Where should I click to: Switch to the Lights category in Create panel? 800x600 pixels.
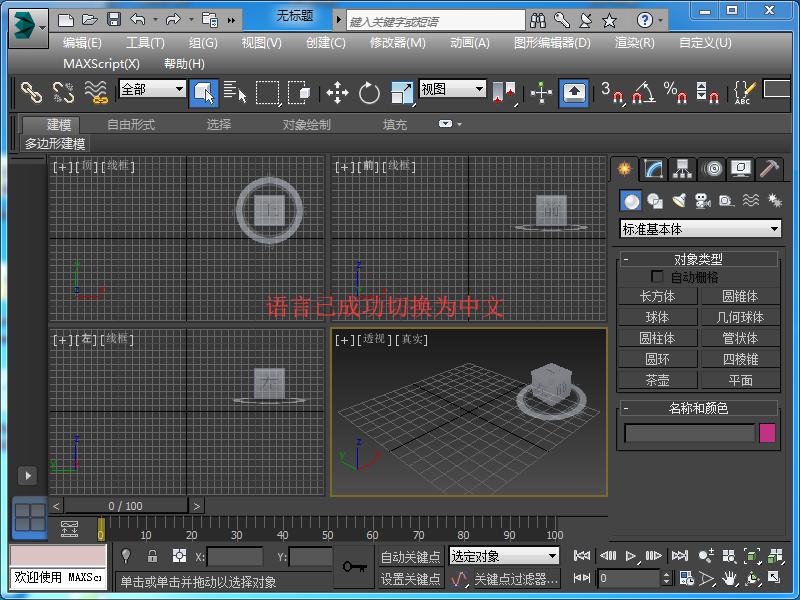pyautogui.click(x=679, y=201)
